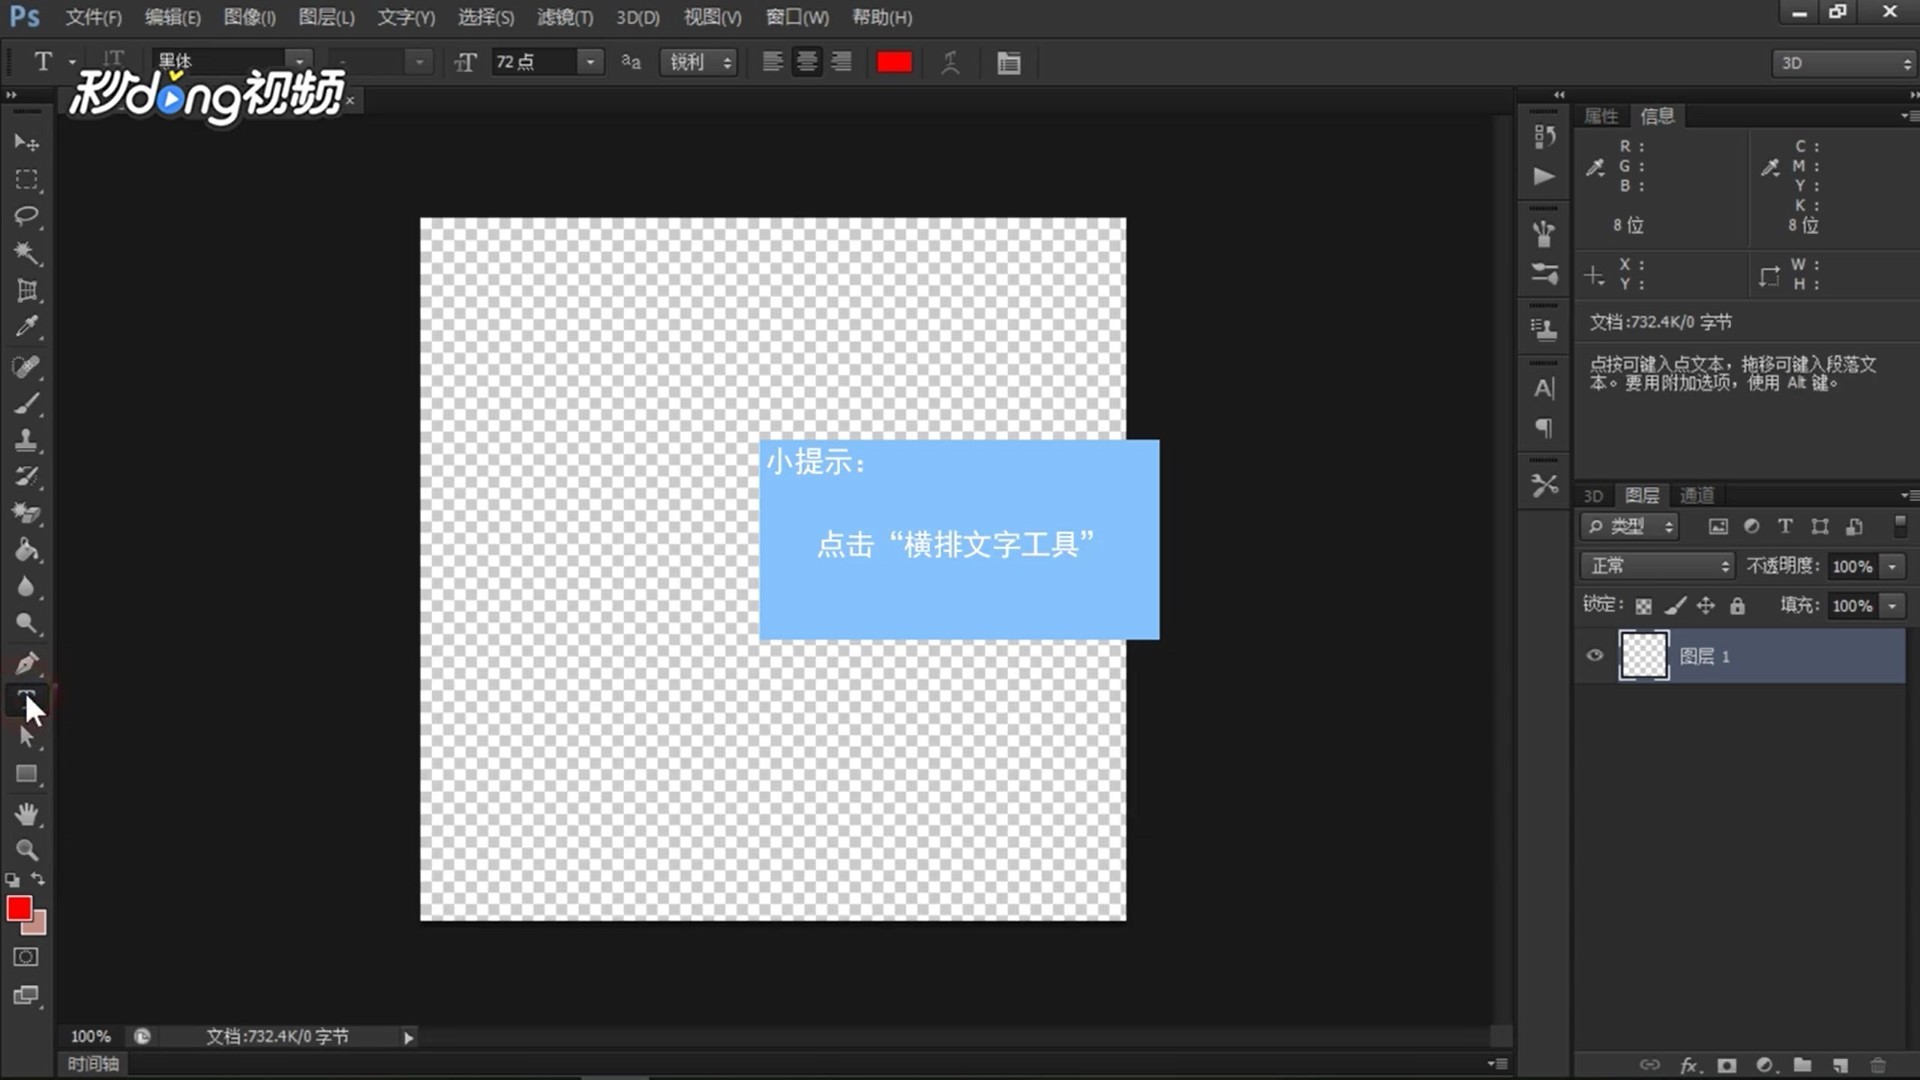Select the Hand tool
This screenshot has width=1920, height=1080.
pos(25,814)
